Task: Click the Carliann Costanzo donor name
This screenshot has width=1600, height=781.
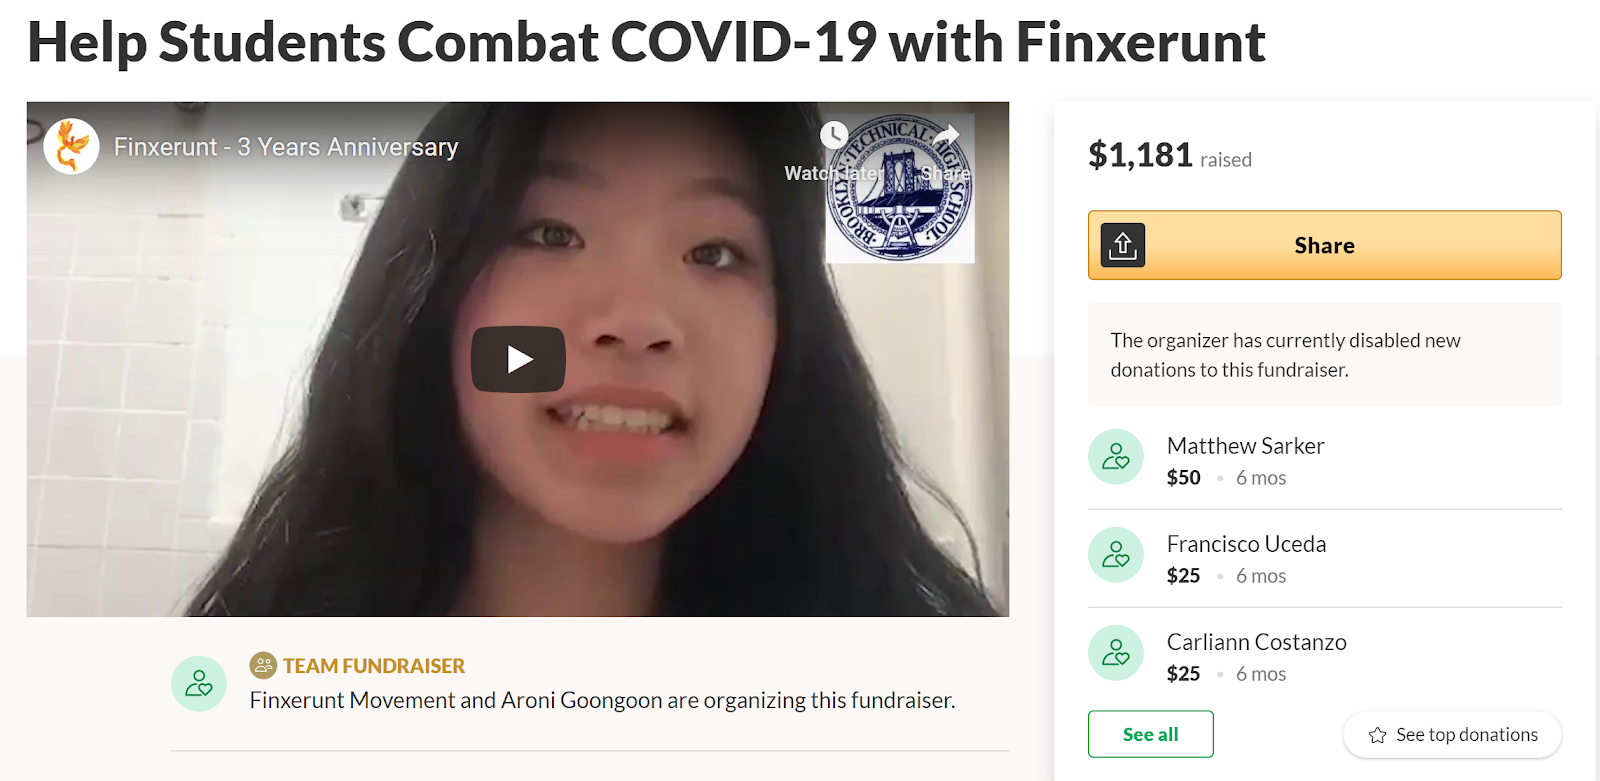Action: tap(1256, 642)
